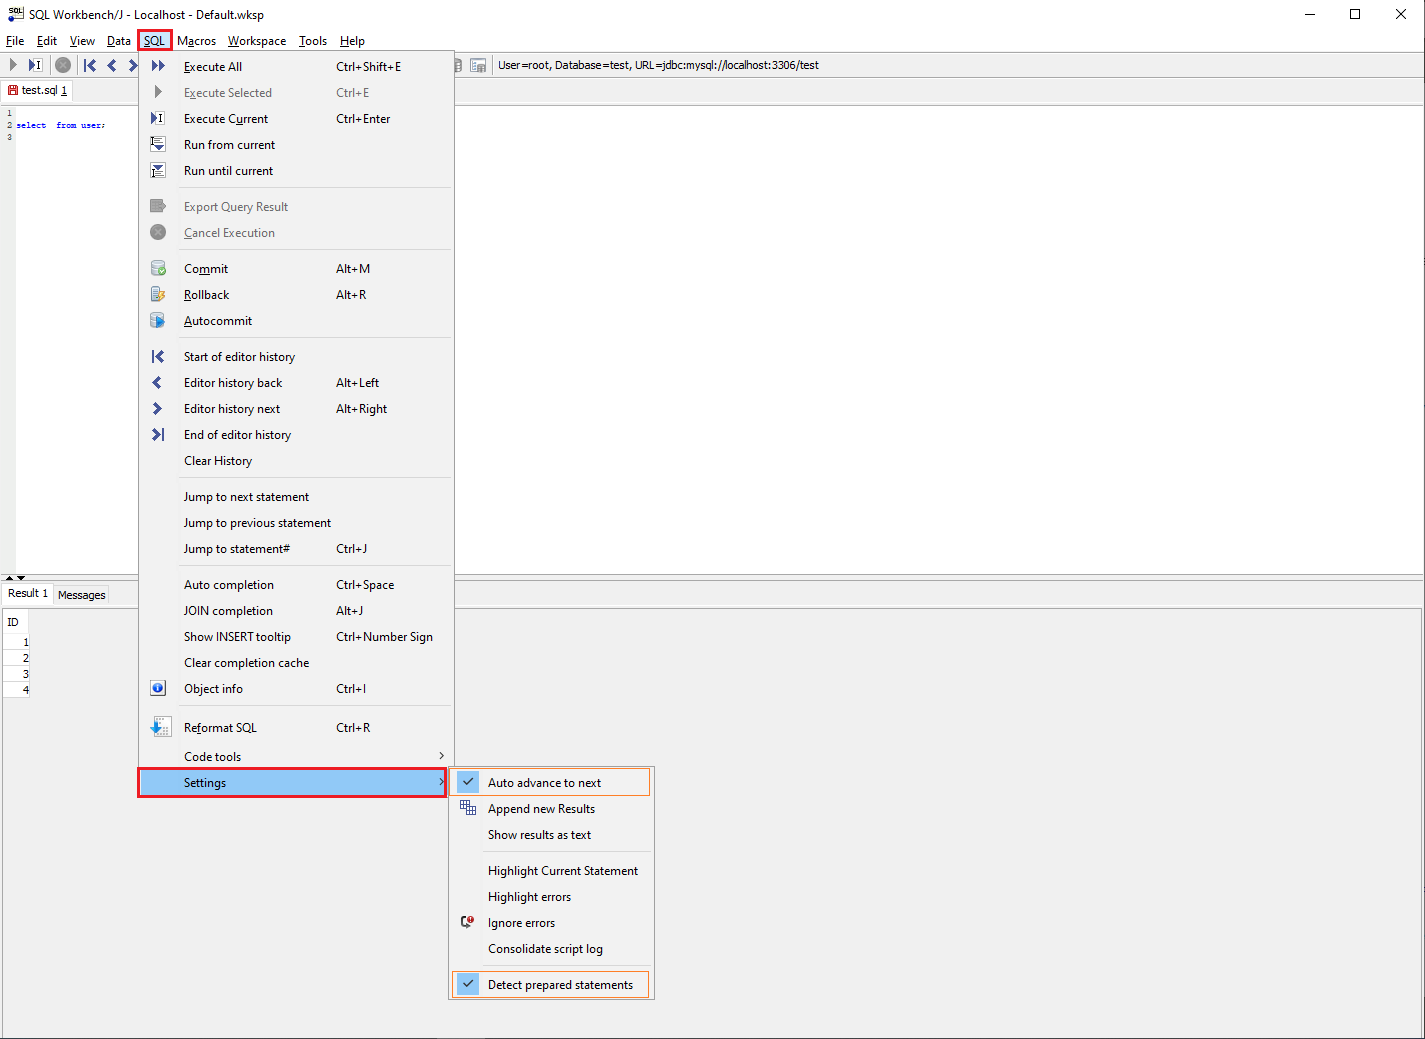Click toolbar icon for start of editor history

pos(90,65)
